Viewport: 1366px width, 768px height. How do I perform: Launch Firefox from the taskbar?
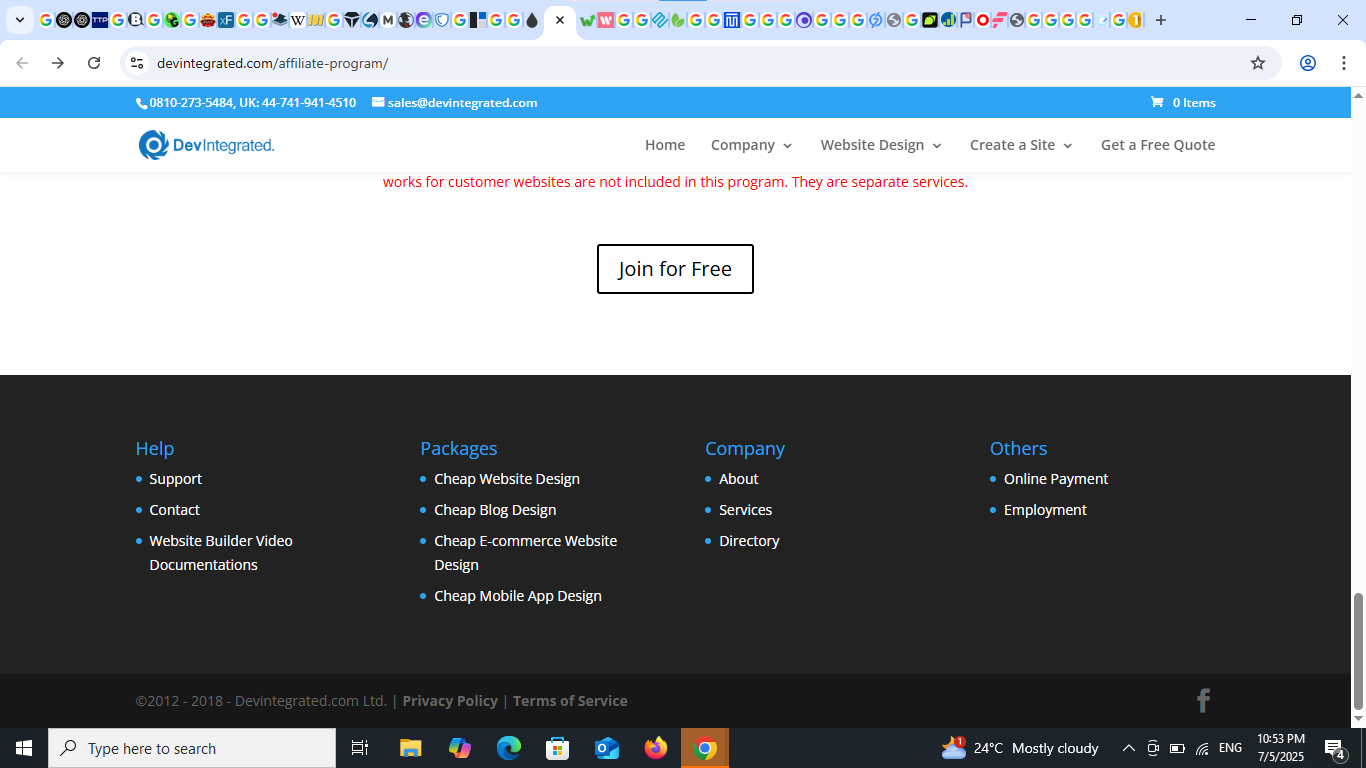[656, 748]
